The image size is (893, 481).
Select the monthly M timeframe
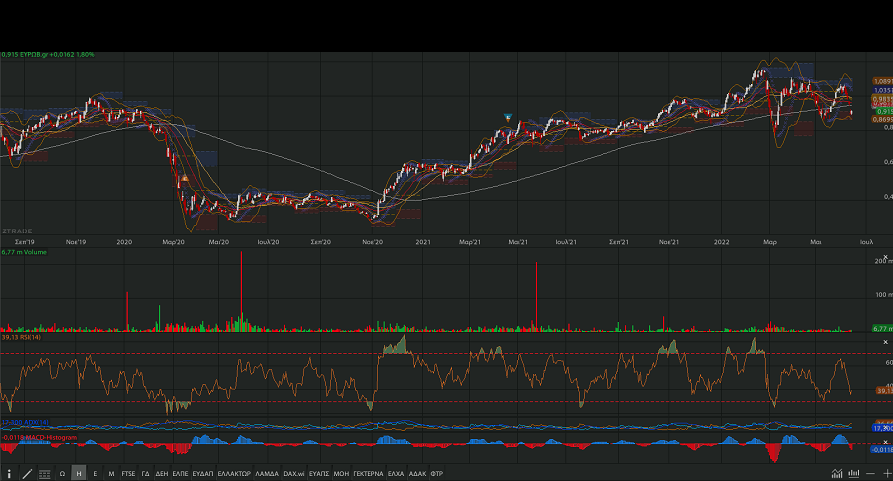pyautogui.click(x=110, y=473)
